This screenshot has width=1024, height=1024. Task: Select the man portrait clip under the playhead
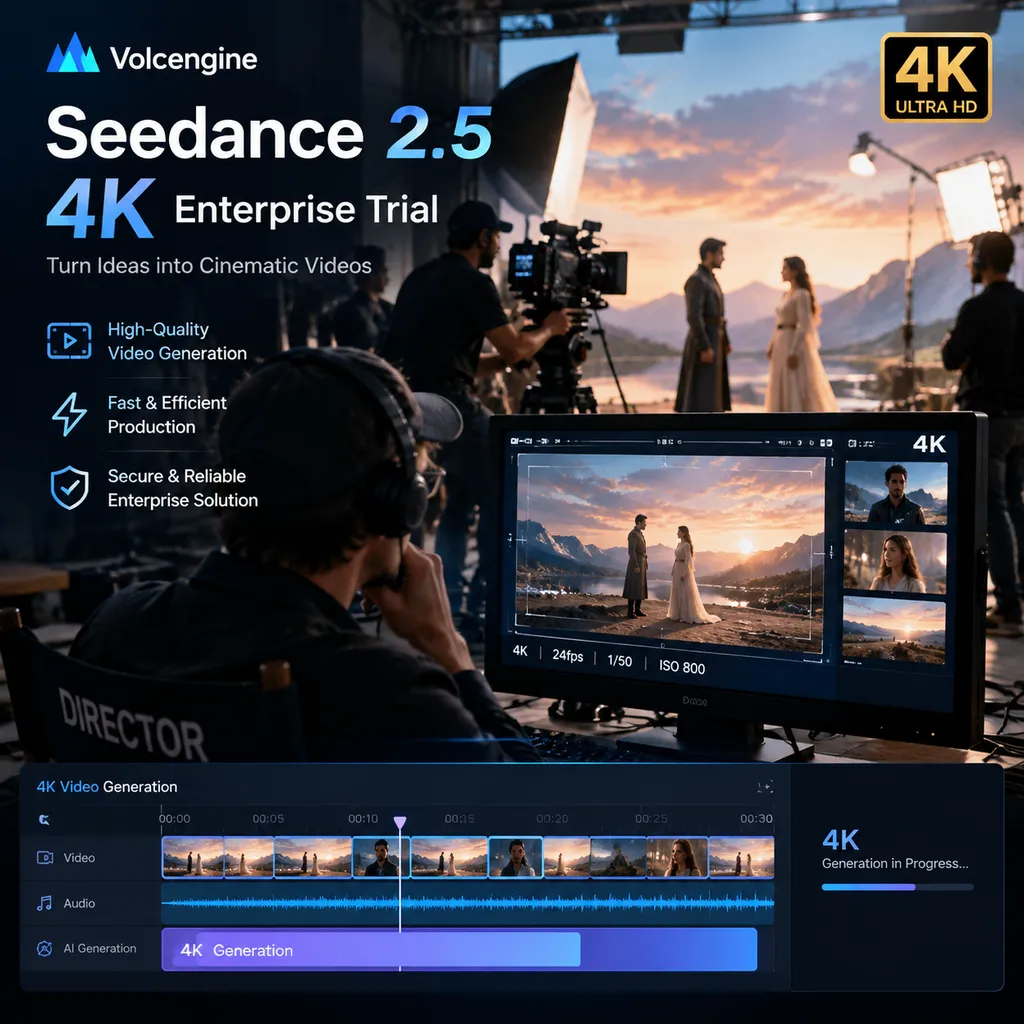coord(381,857)
